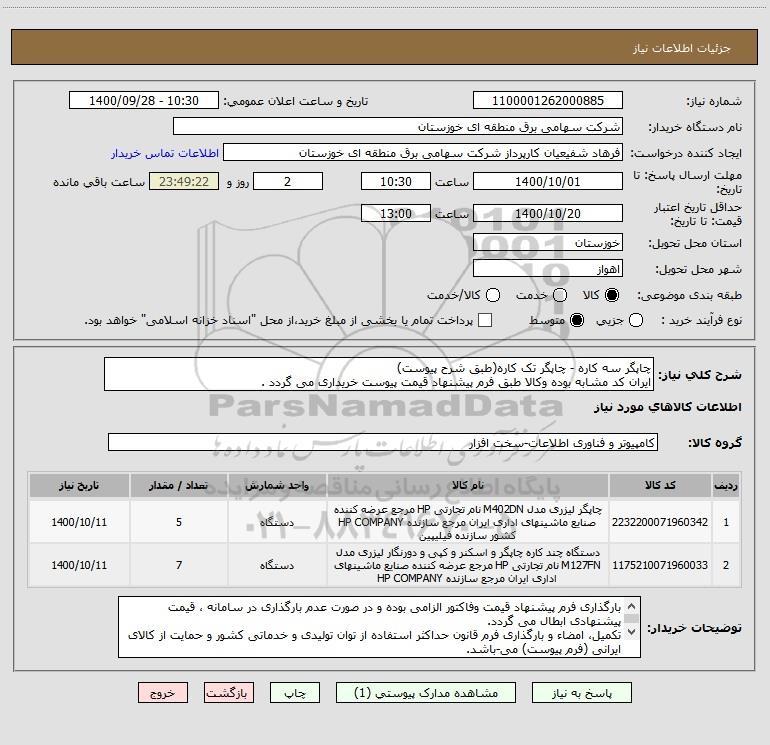Click the بازگشت back button

click(x=229, y=692)
